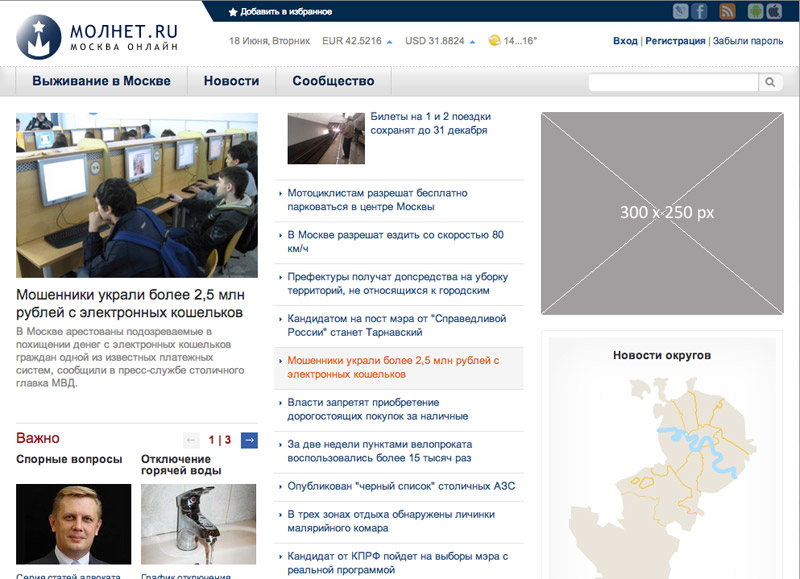Click the Важно section heading

coord(38,438)
